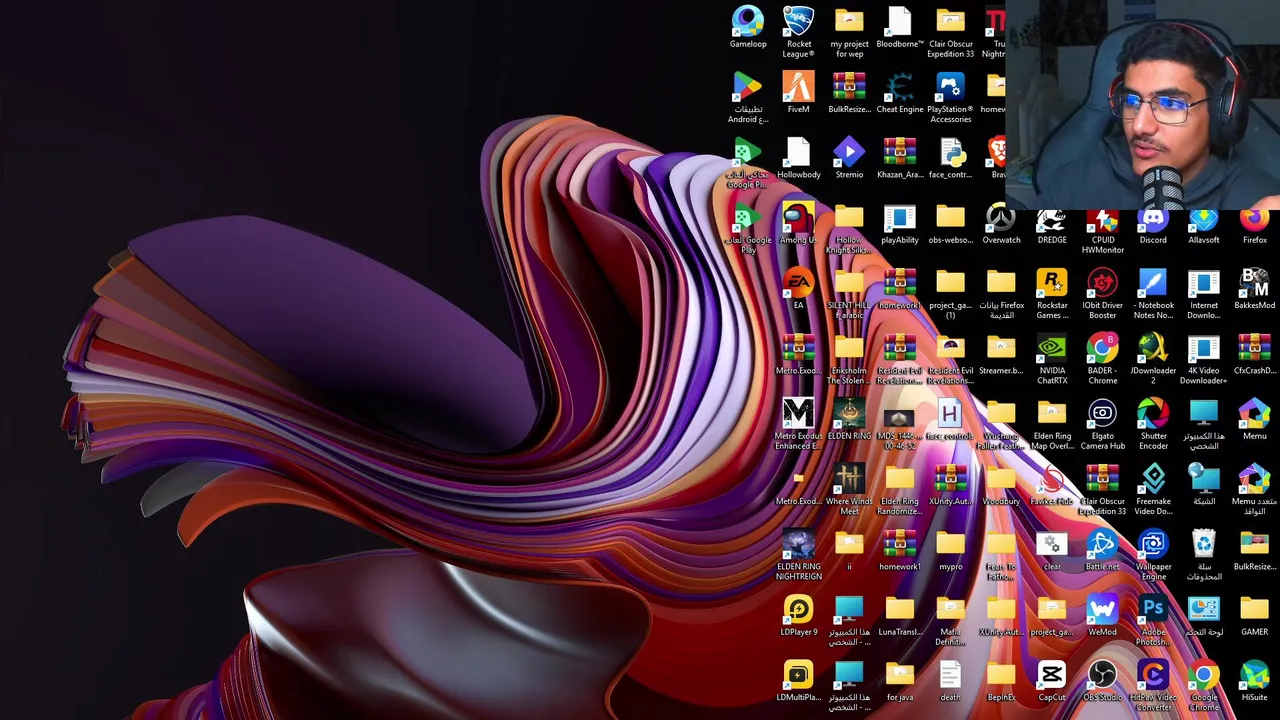
Task: Click the EA app icon
Action: point(798,289)
